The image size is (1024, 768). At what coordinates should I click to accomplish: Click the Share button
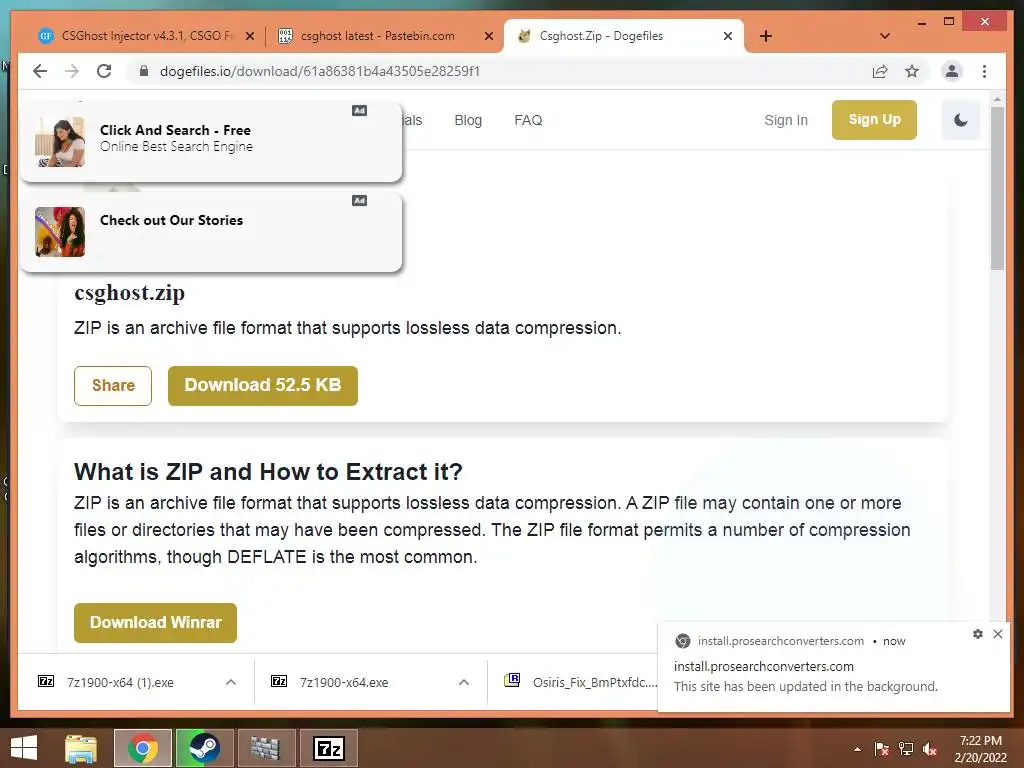pos(113,385)
